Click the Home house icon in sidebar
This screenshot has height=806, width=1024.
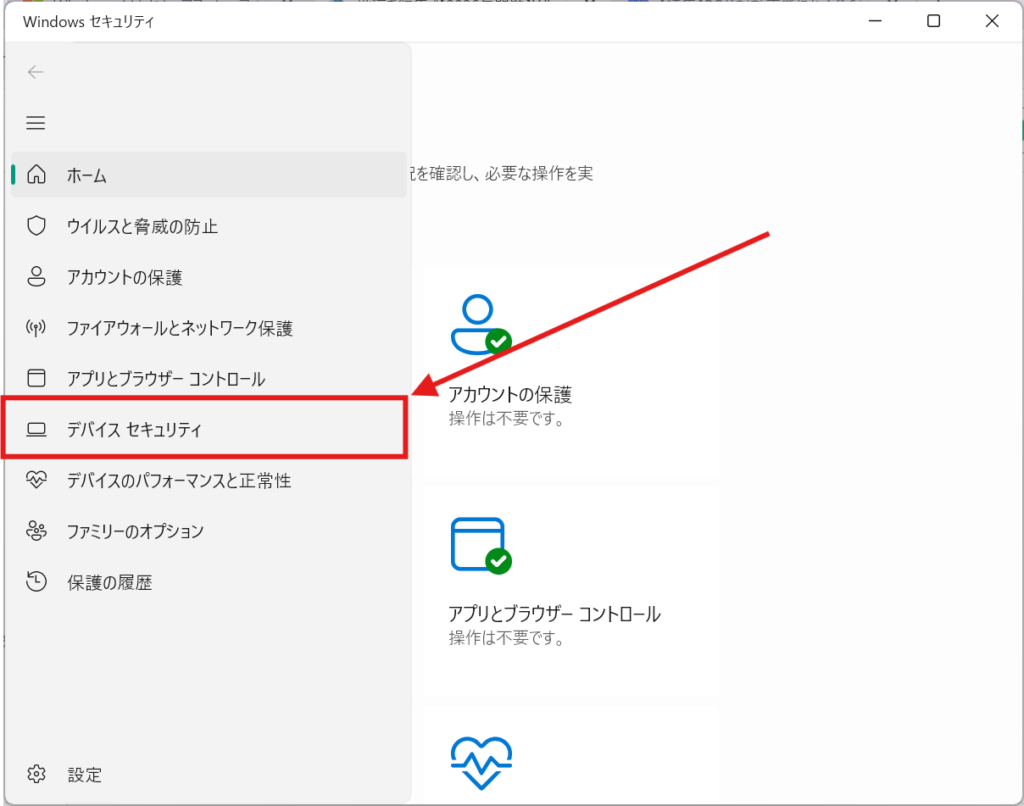[x=37, y=175]
